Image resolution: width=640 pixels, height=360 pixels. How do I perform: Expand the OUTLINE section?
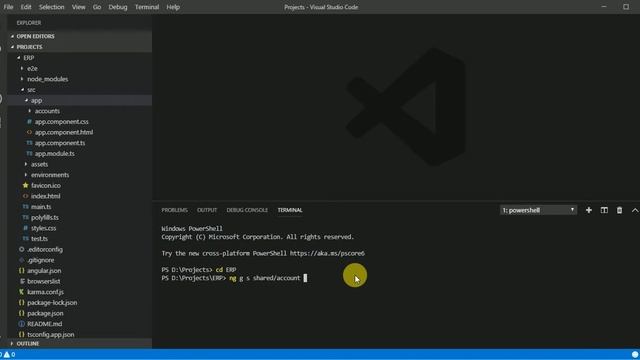80,344
